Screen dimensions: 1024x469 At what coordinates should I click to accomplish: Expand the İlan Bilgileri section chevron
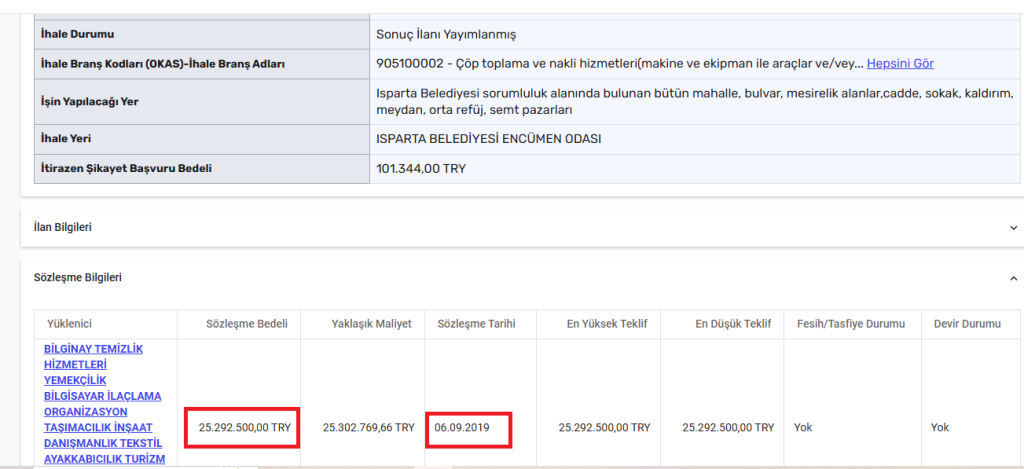1014,228
